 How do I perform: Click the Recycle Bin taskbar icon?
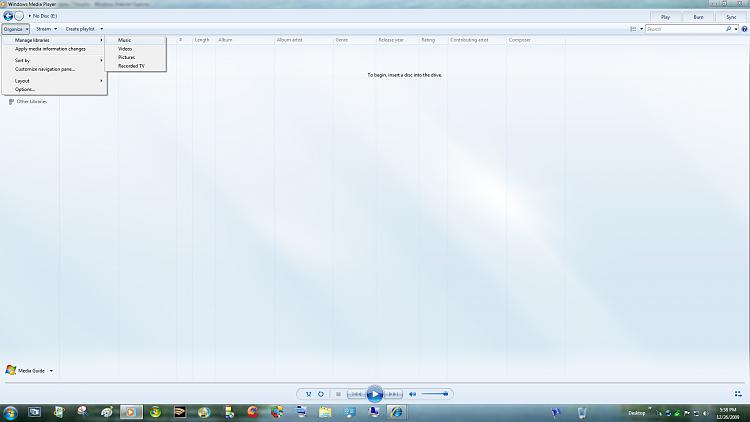click(582, 412)
